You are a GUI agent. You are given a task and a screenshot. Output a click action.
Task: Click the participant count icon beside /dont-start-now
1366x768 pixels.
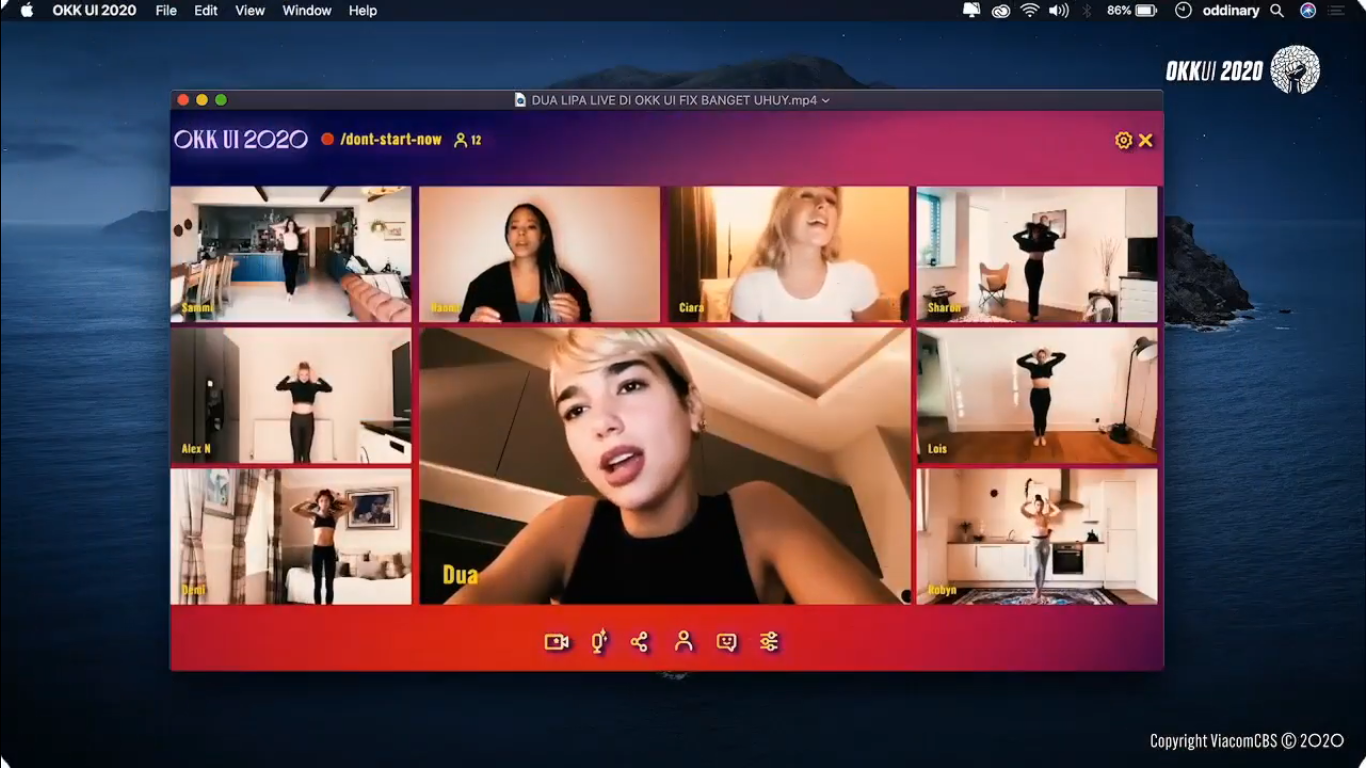click(461, 141)
